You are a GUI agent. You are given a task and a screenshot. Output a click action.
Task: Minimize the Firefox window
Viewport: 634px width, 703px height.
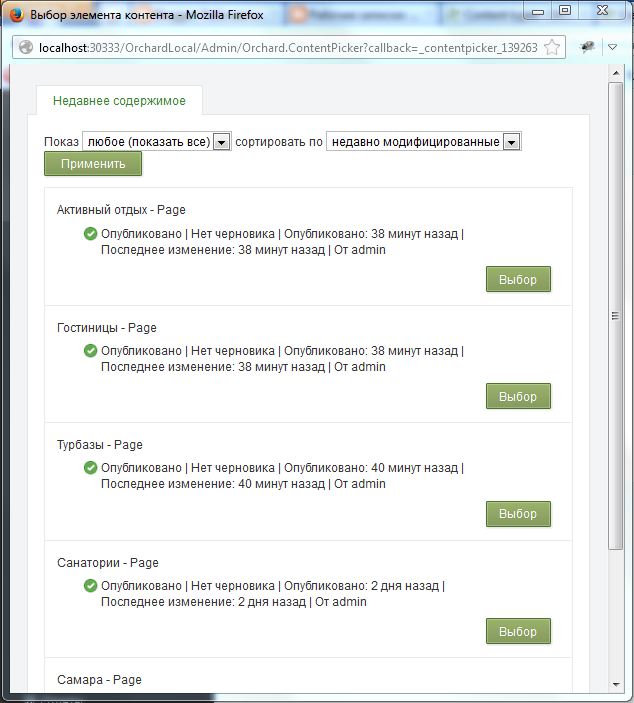538,10
